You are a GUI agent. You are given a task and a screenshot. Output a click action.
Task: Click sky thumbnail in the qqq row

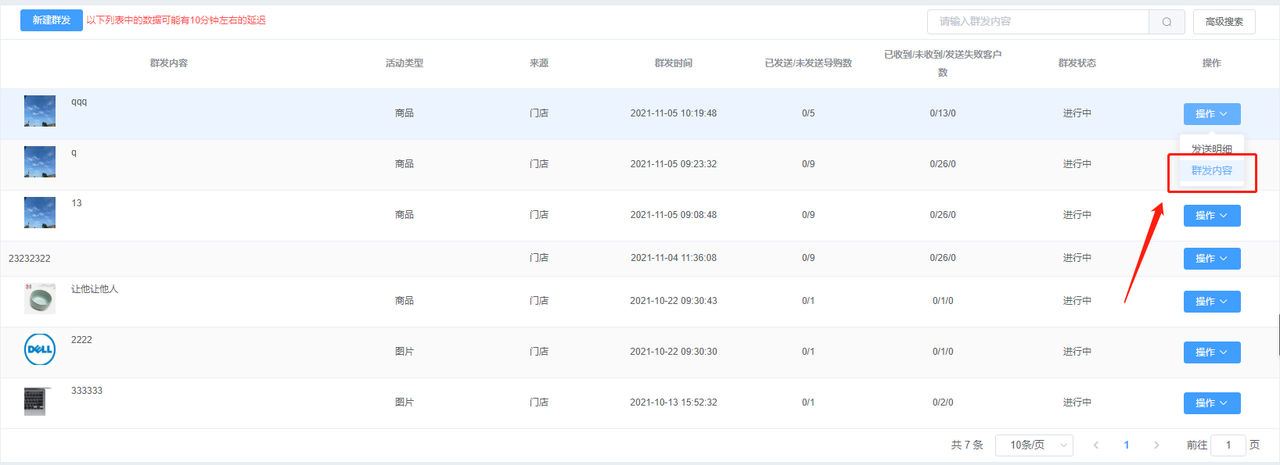[x=39, y=111]
